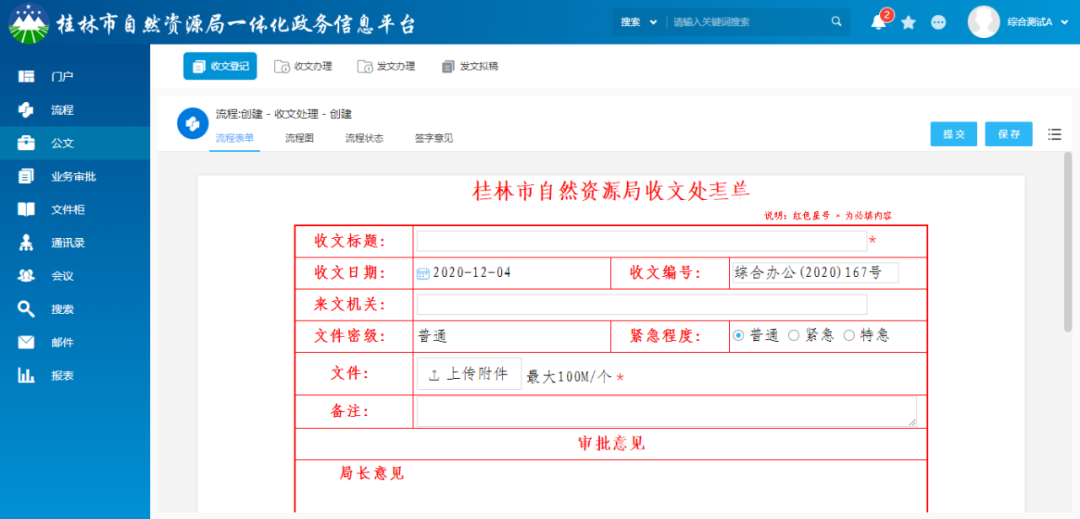Screen dimensions: 1080x519
Task: Open the 发文拟稿 tab
Action: click(x=469, y=66)
